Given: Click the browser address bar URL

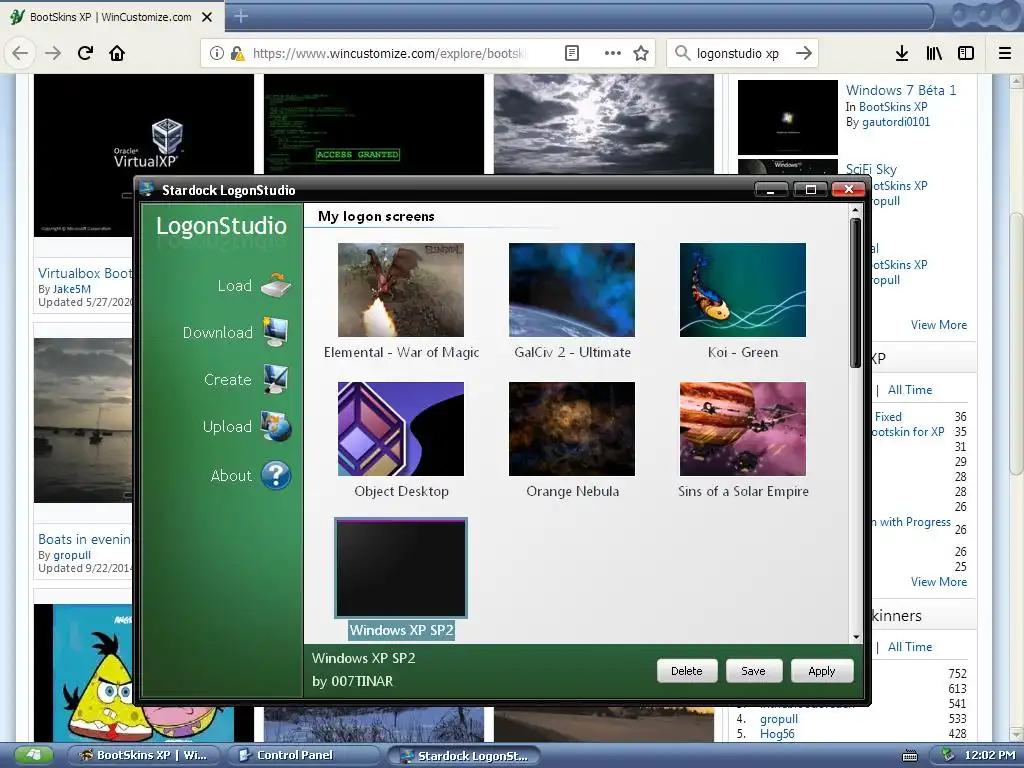Looking at the screenshot, I should pos(389,54).
